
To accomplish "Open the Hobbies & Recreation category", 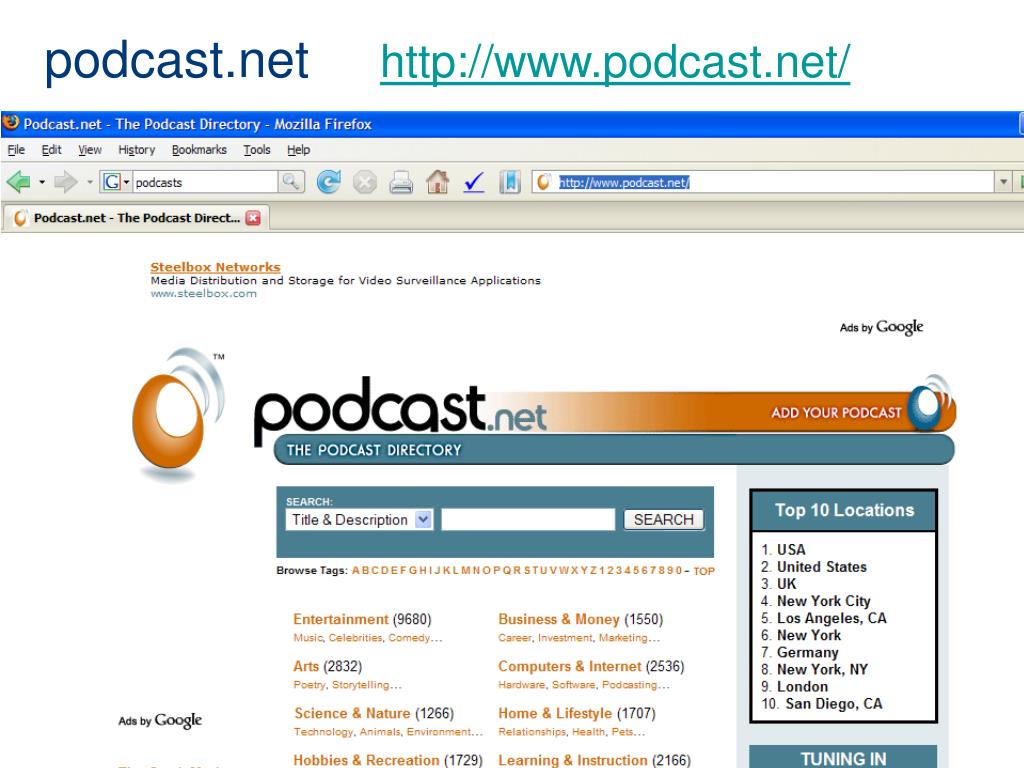I will point(366,760).
